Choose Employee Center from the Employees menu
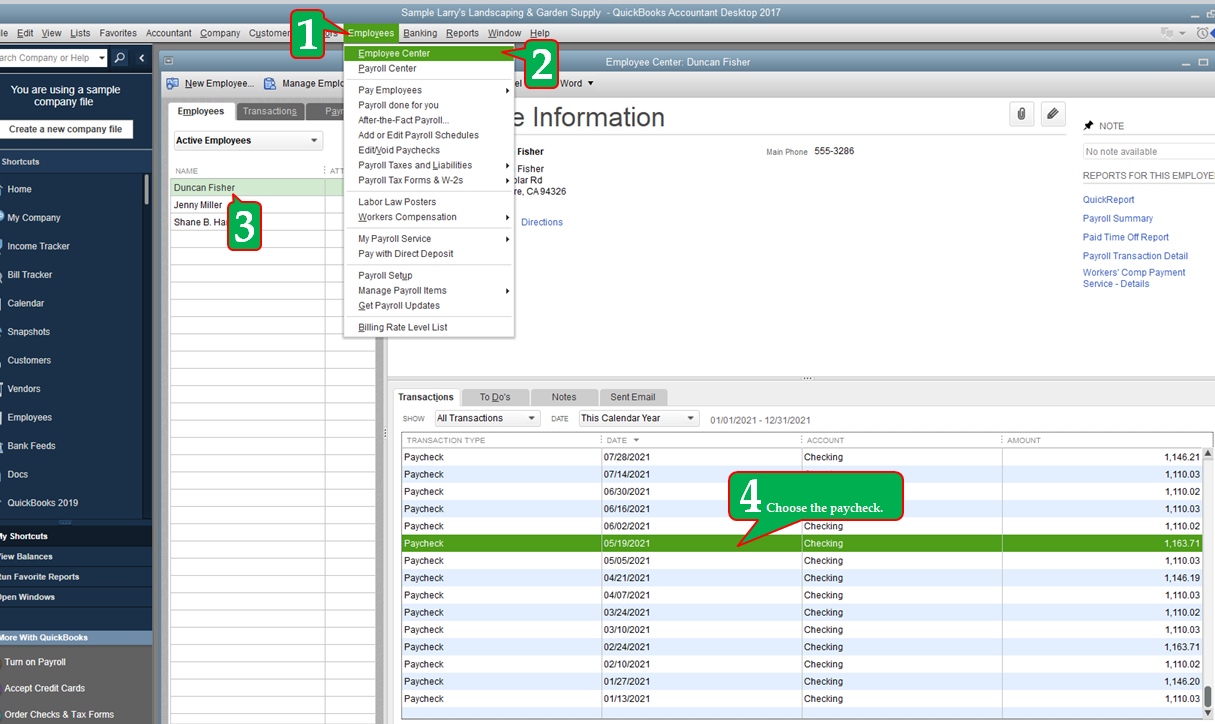The height and width of the screenshot is (724, 1215). (429, 53)
